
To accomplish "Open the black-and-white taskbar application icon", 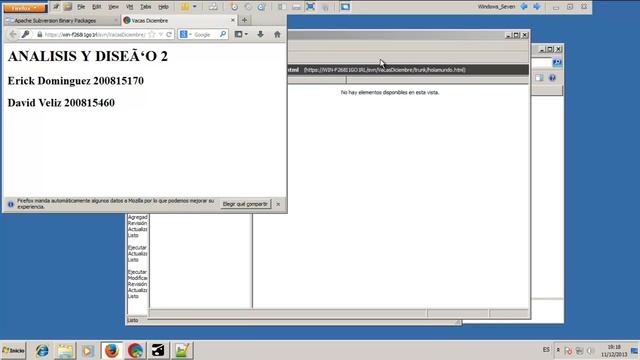I will pyautogui.click(x=158, y=351).
